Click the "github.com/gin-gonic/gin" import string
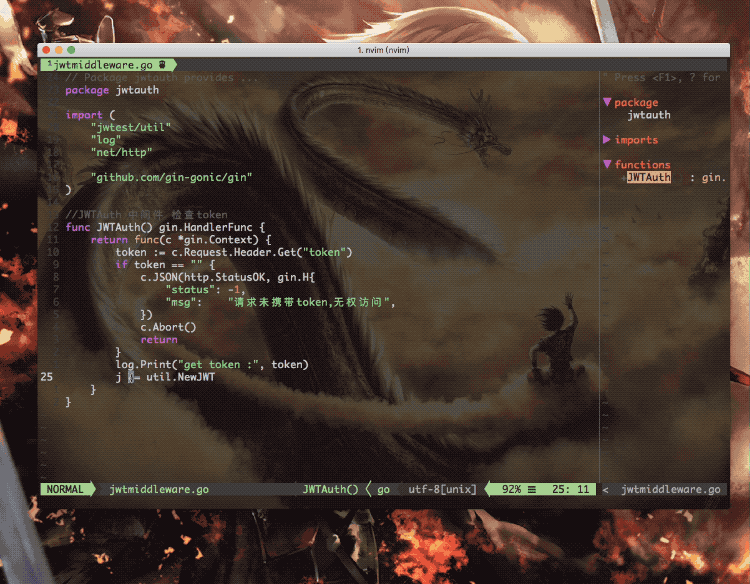 171,177
